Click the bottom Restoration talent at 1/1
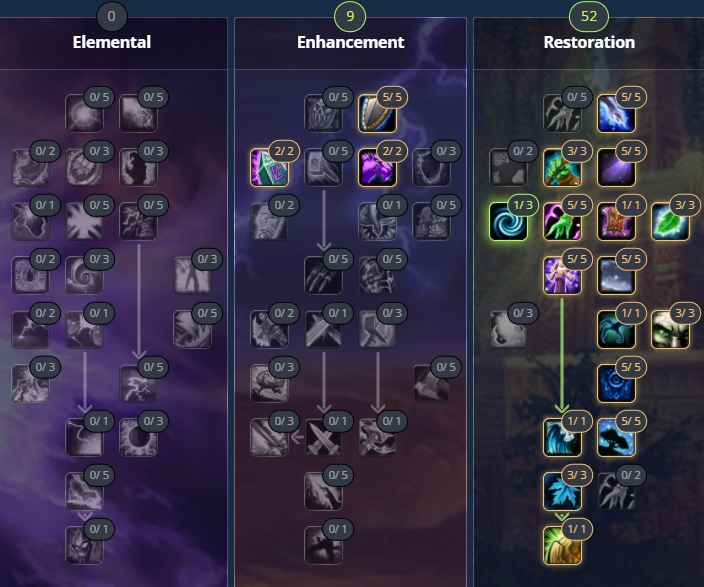The height and width of the screenshot is (587, 704). (562, 545)
